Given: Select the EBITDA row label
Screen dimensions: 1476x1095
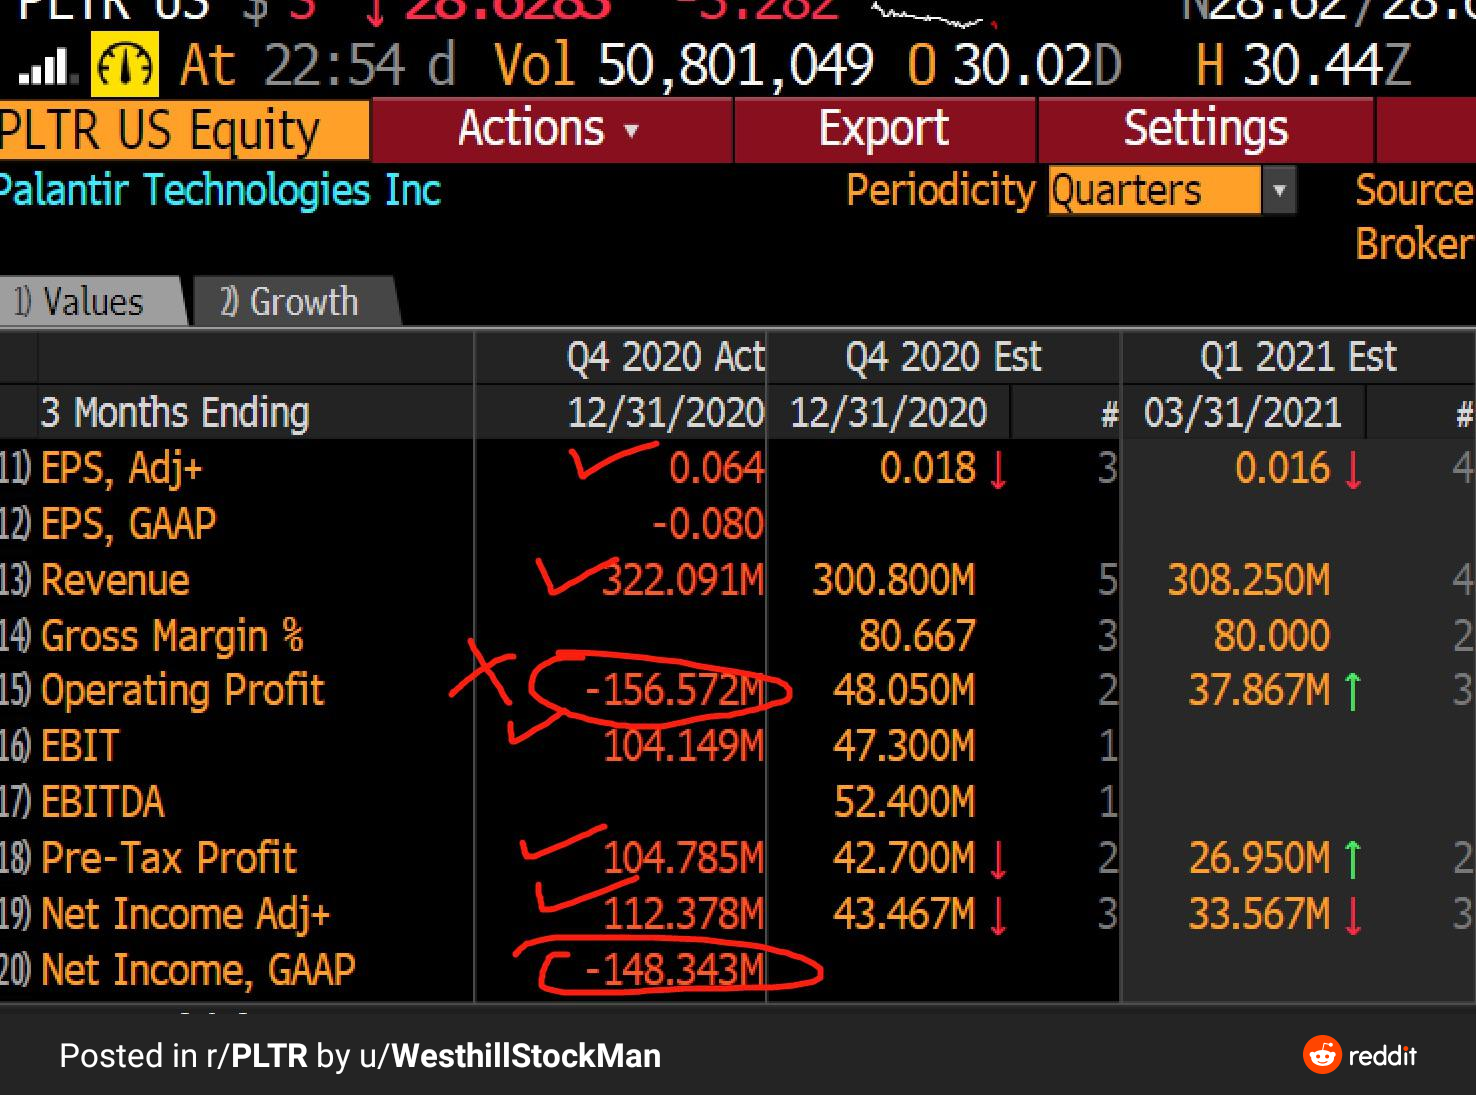Looking at the screenshot, I should pos(102,803).
